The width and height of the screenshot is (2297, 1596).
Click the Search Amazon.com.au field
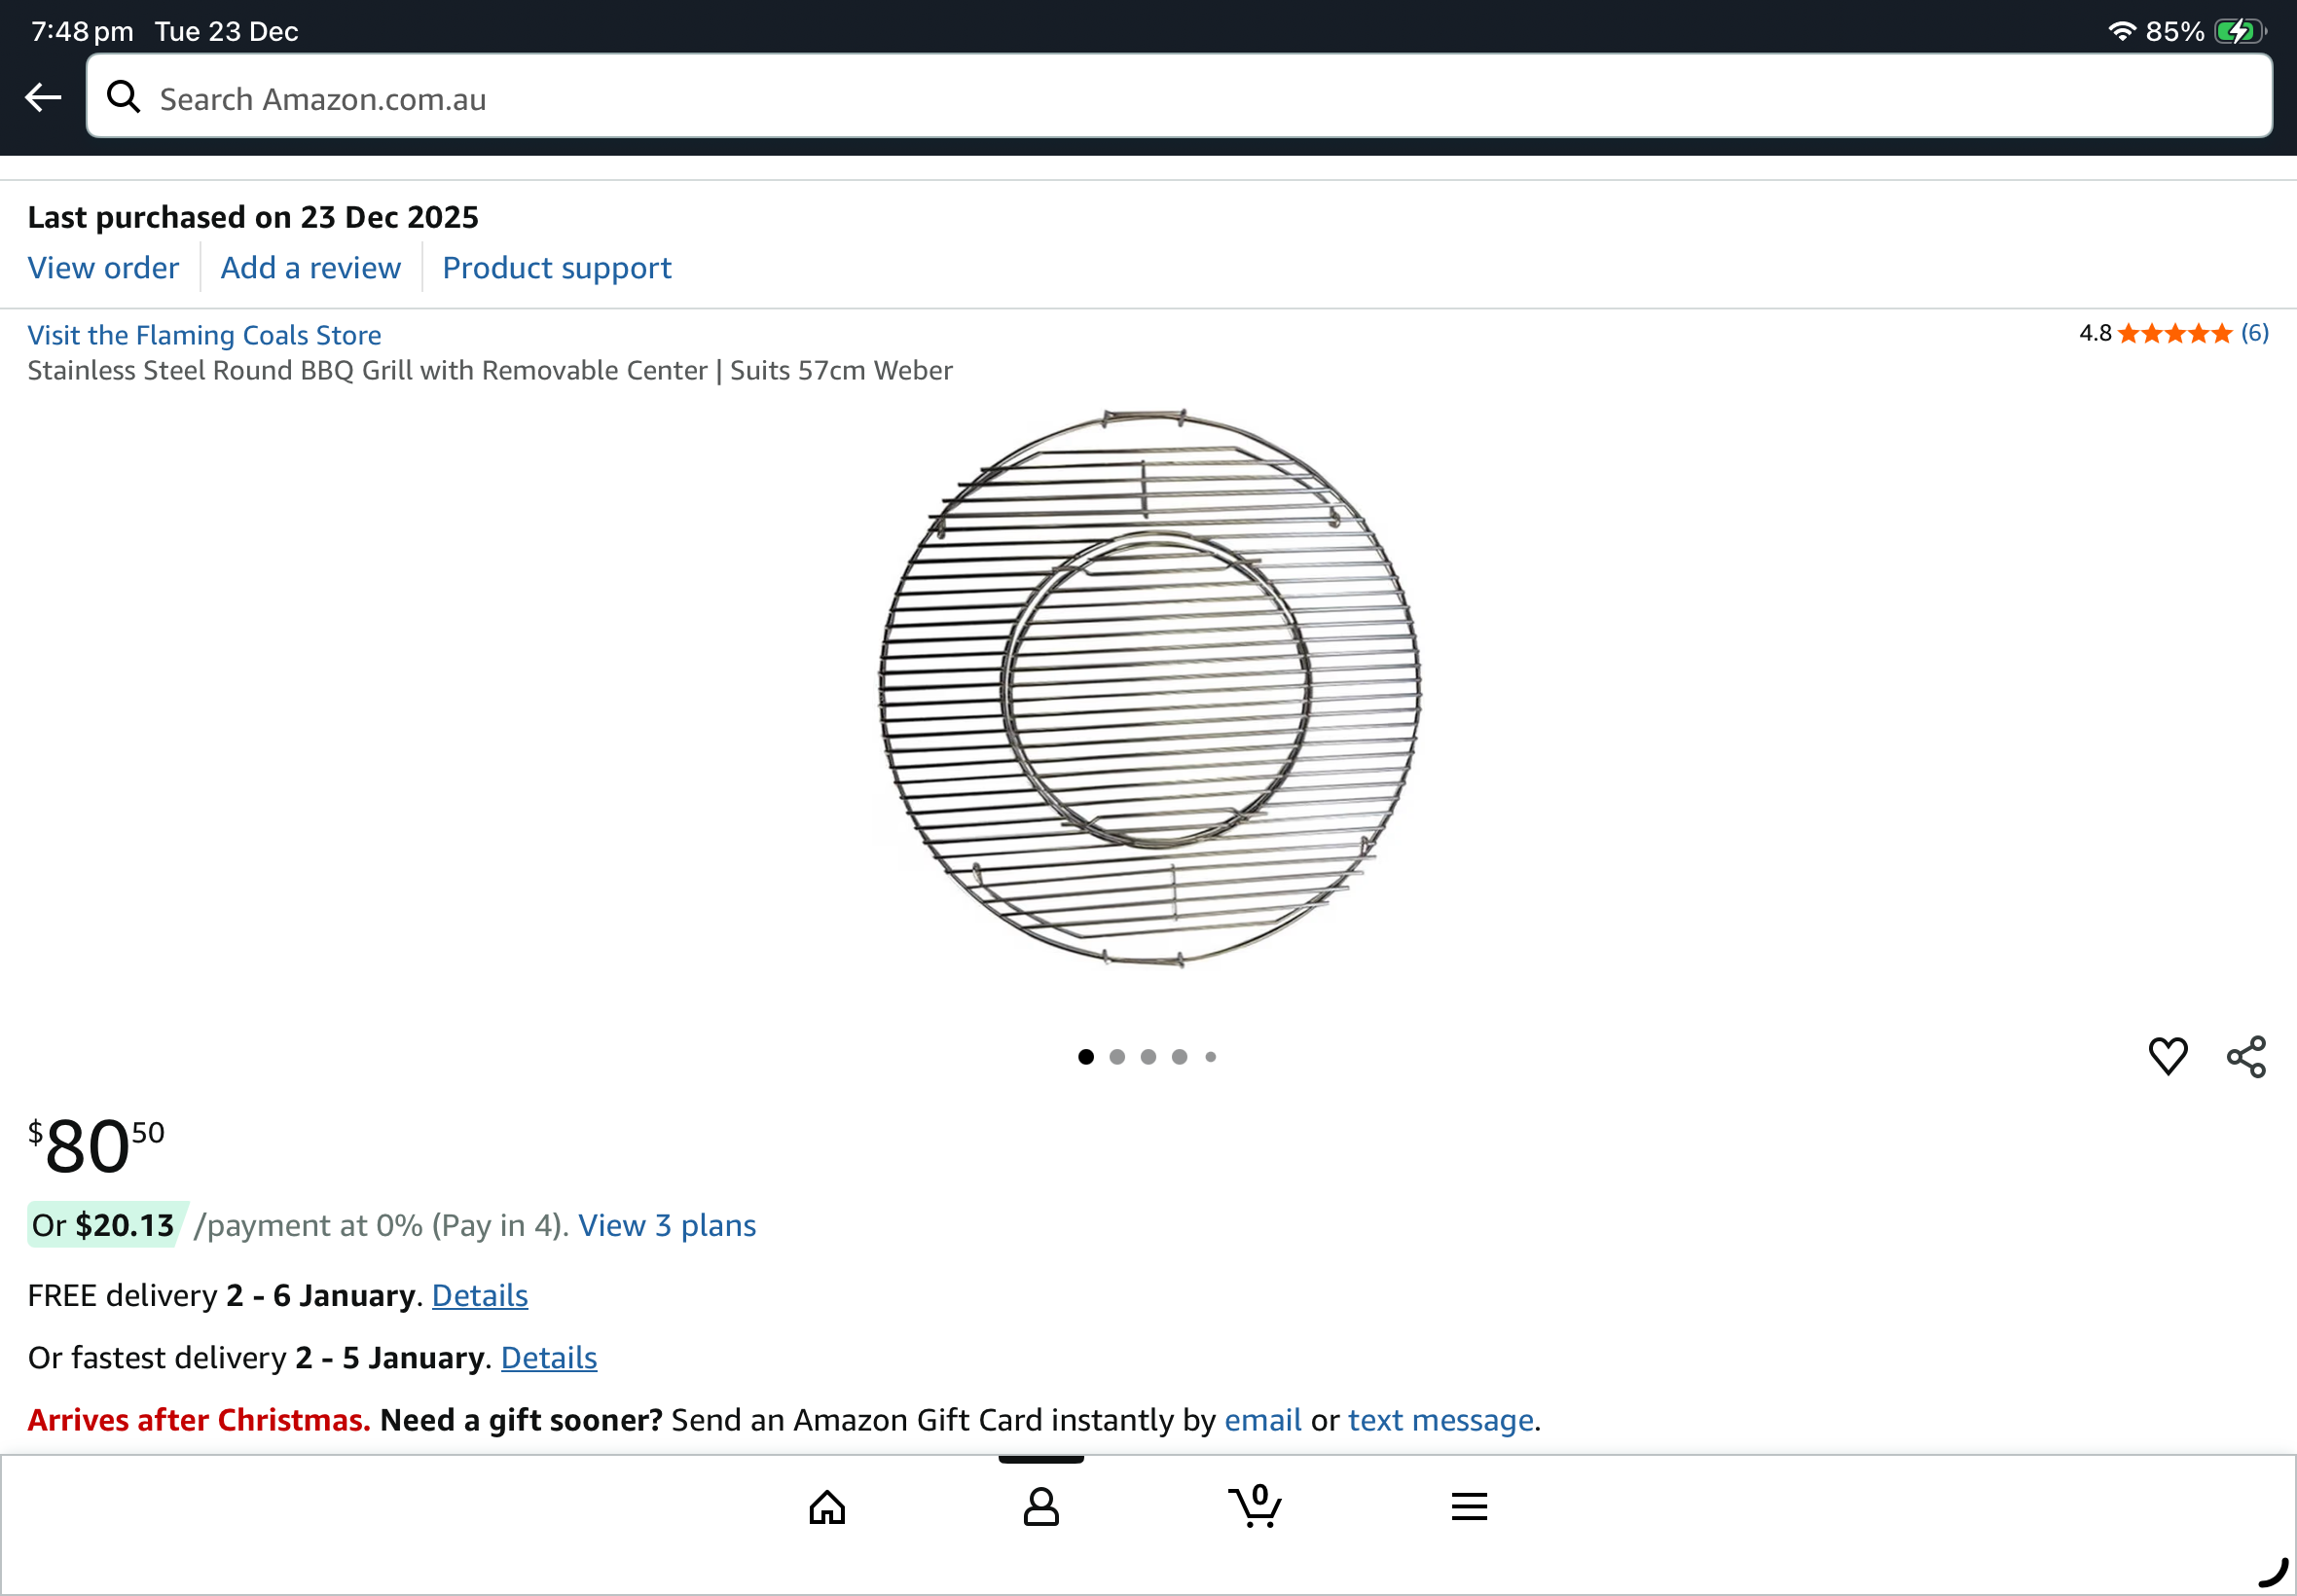click(x=1179, y=96)
